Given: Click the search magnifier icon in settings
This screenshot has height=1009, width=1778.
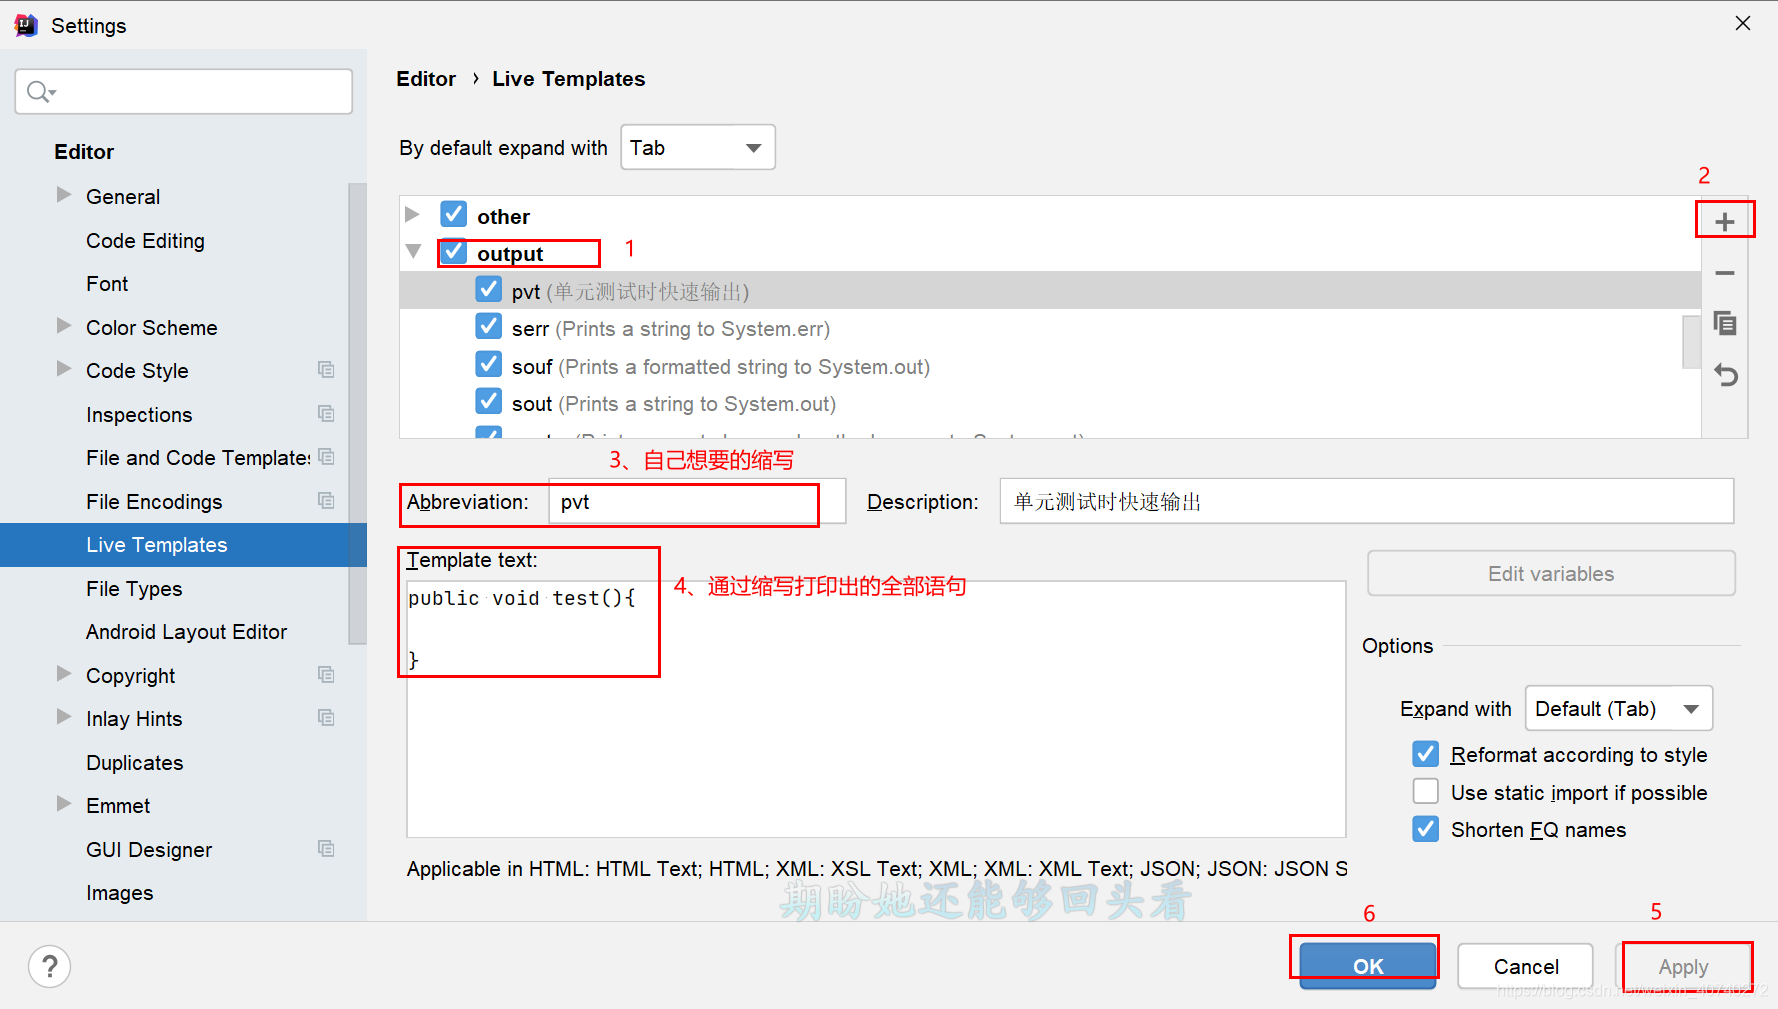Looking at the screenshot, I should 40,92.
